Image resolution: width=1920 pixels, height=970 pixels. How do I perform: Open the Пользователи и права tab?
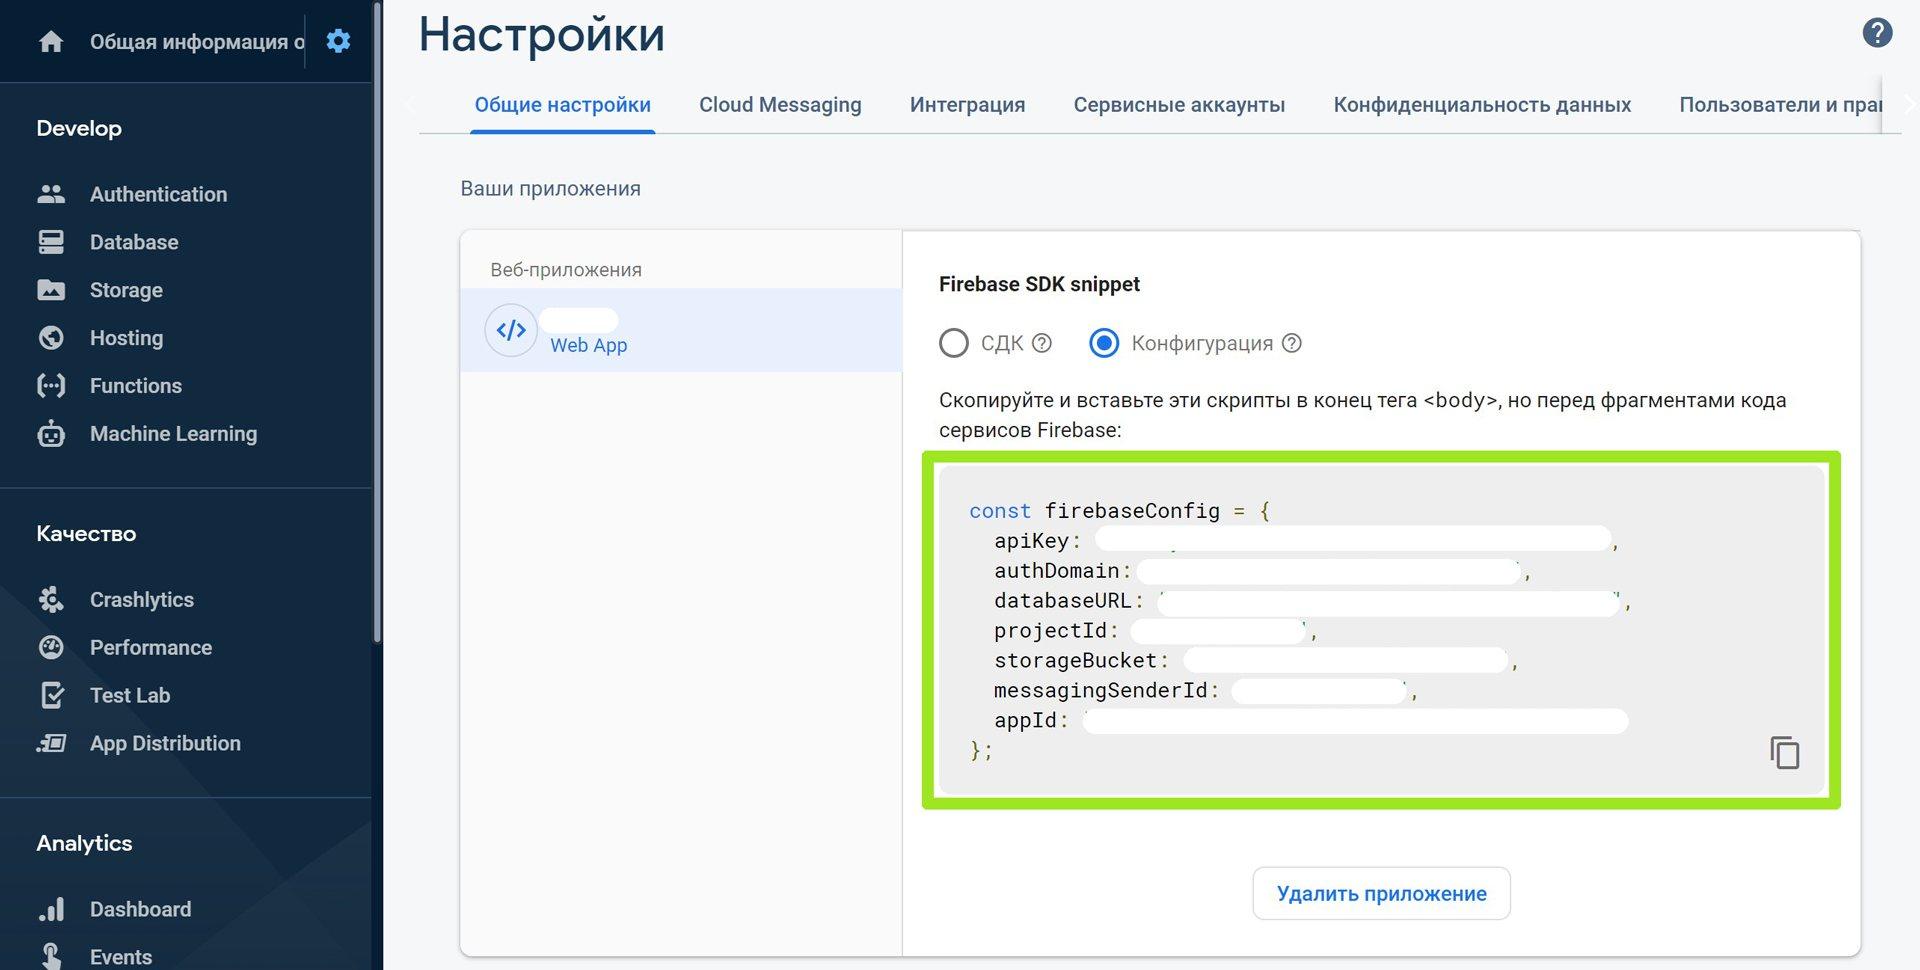point(1780,105)
